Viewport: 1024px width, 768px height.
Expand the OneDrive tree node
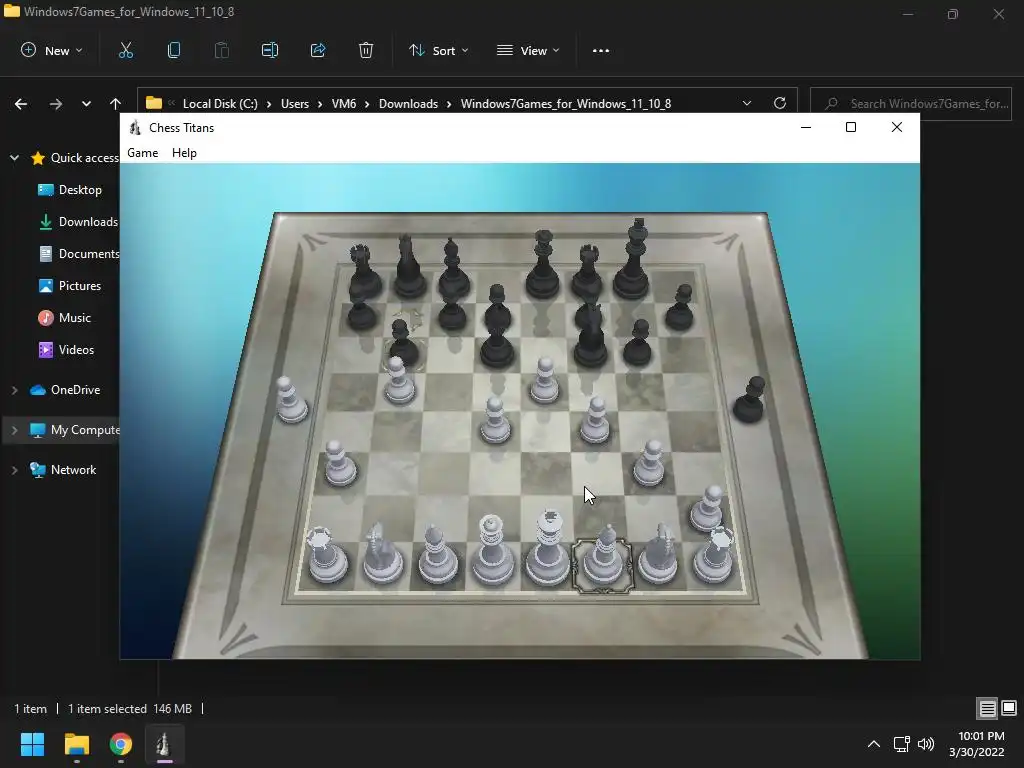(x=14, y=390)
